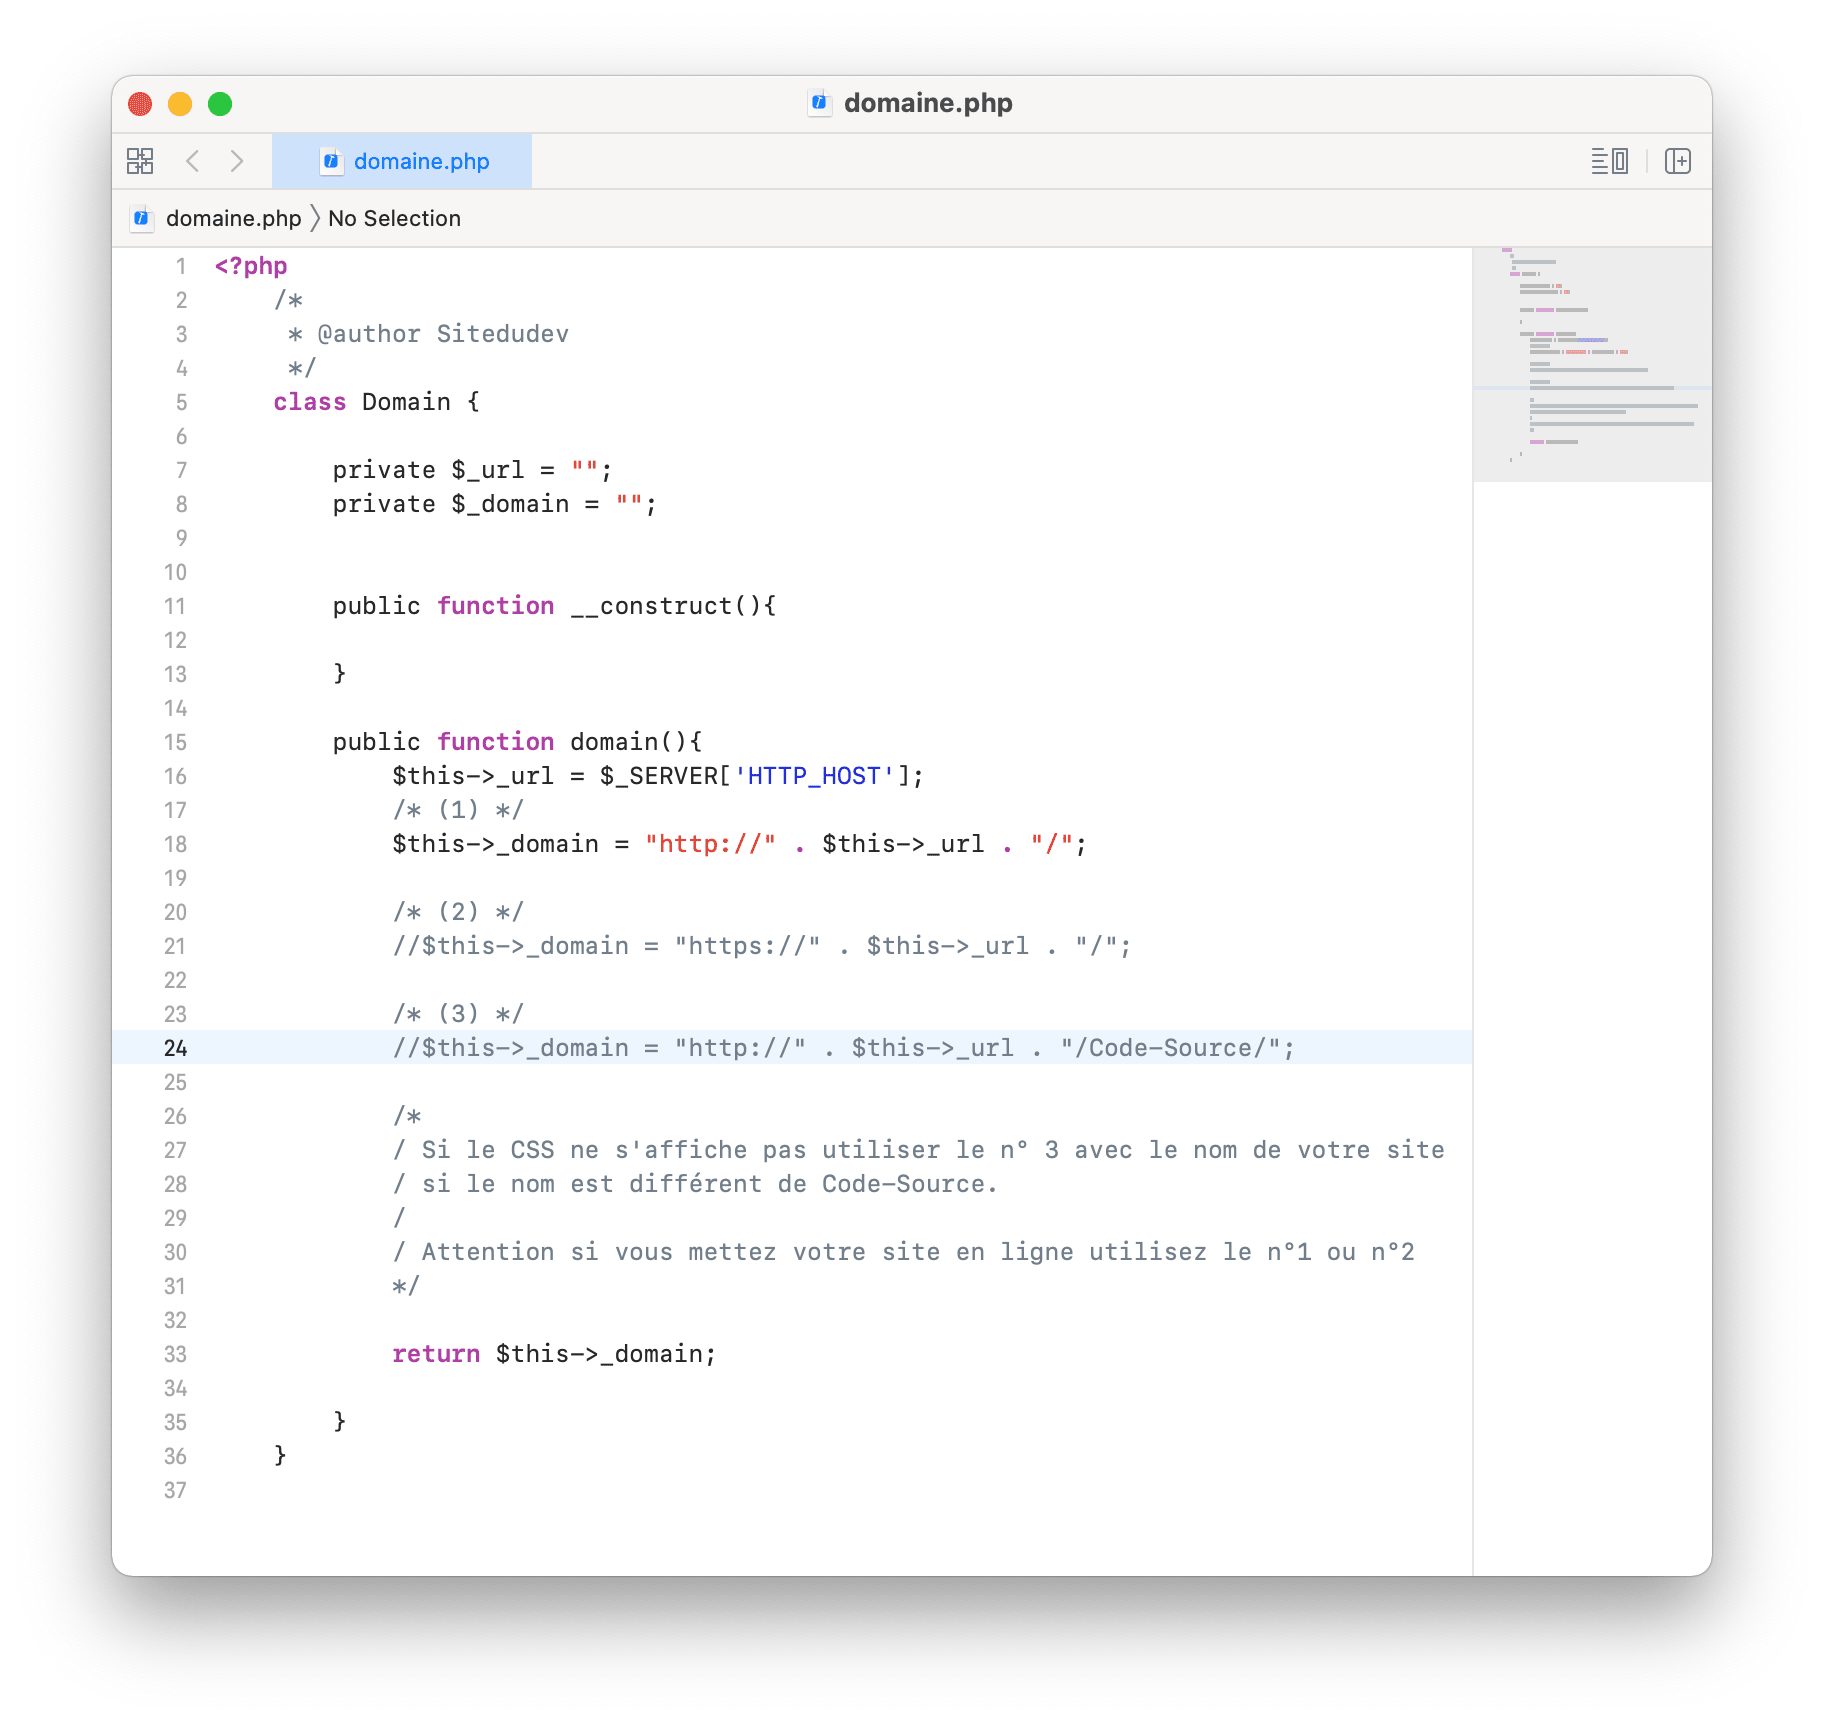Click 'si le nom est différent' comment line

click(x=695, y=1184)
